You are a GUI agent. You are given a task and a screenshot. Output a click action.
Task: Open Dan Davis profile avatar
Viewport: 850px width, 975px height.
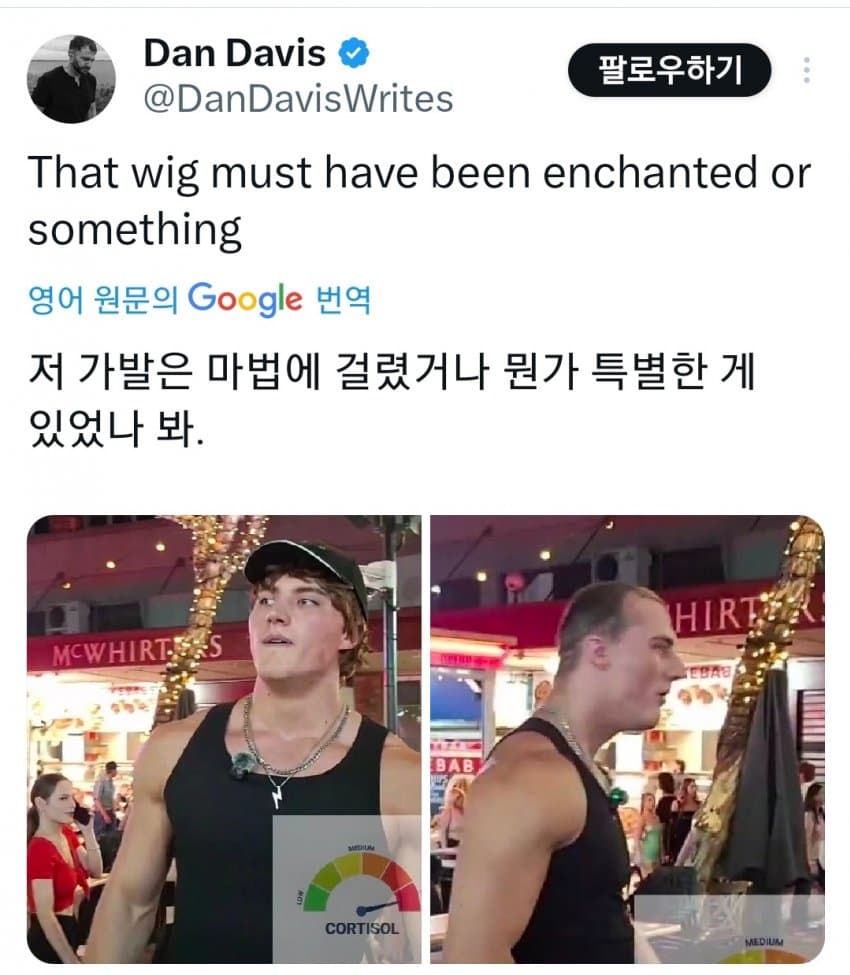pyautogui.click(x=71, y=78)
